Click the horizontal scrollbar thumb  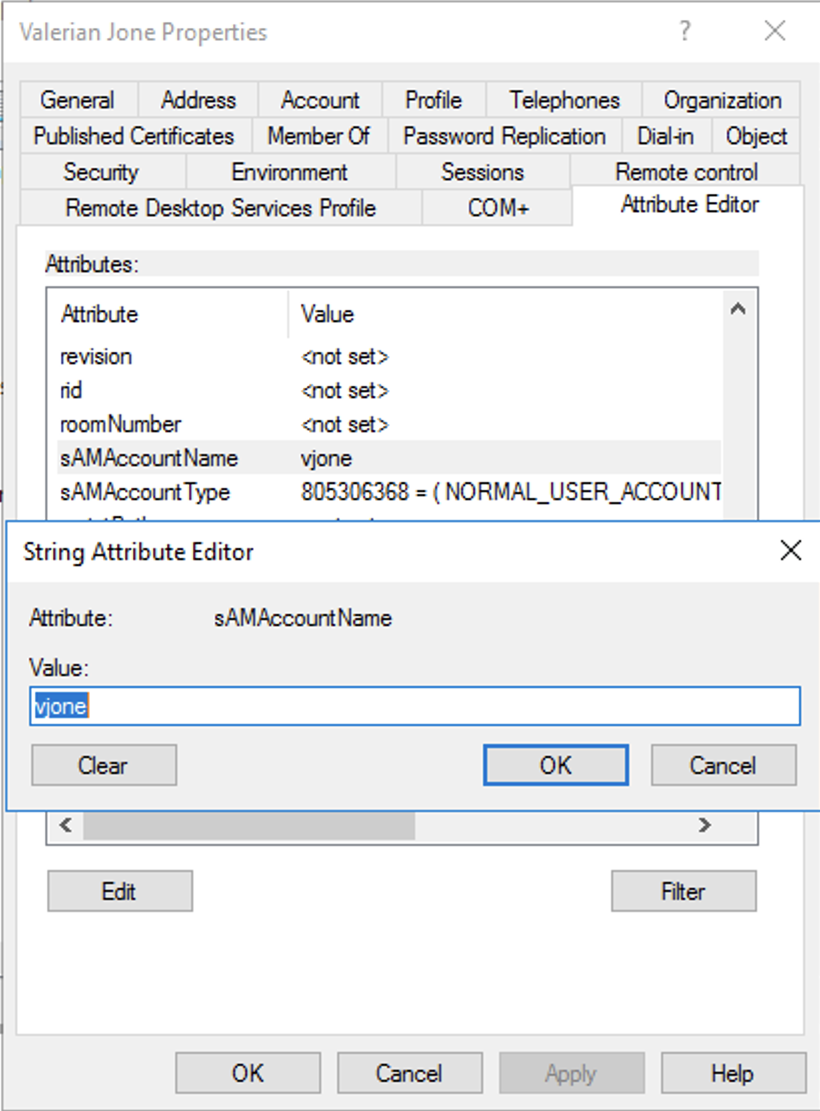[249, 825]
